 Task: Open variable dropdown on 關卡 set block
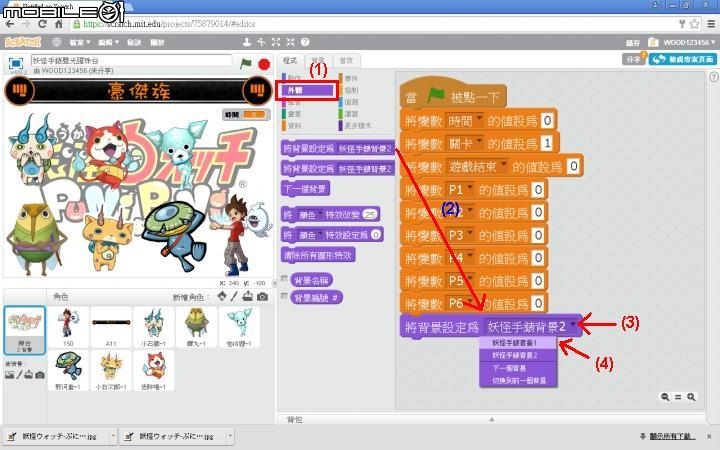coord(479,142)
